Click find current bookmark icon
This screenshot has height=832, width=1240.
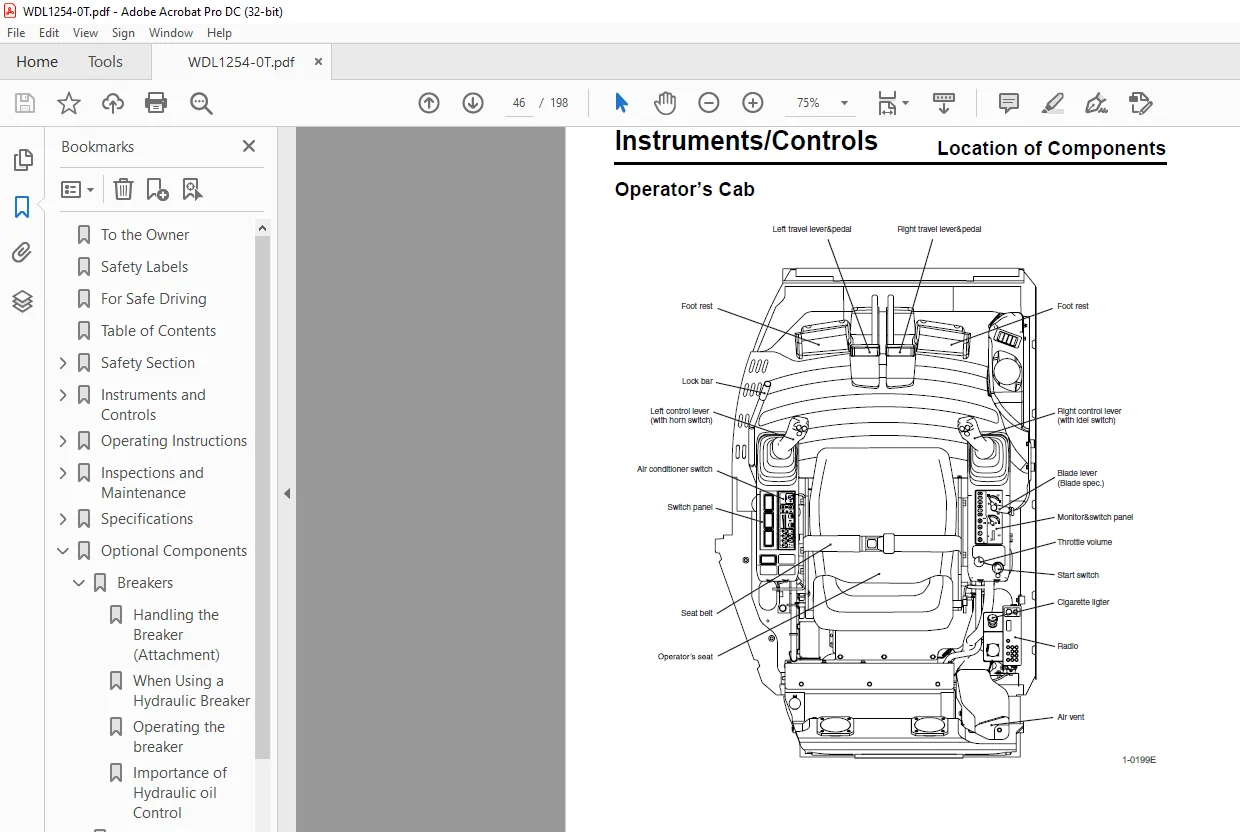[x=193, y=189]
